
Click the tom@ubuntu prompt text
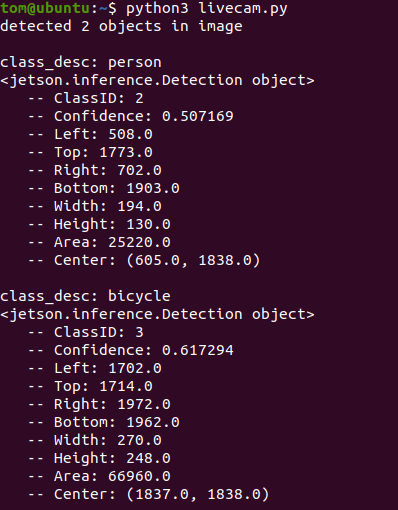pyautogui.click(x=45, y=8)
